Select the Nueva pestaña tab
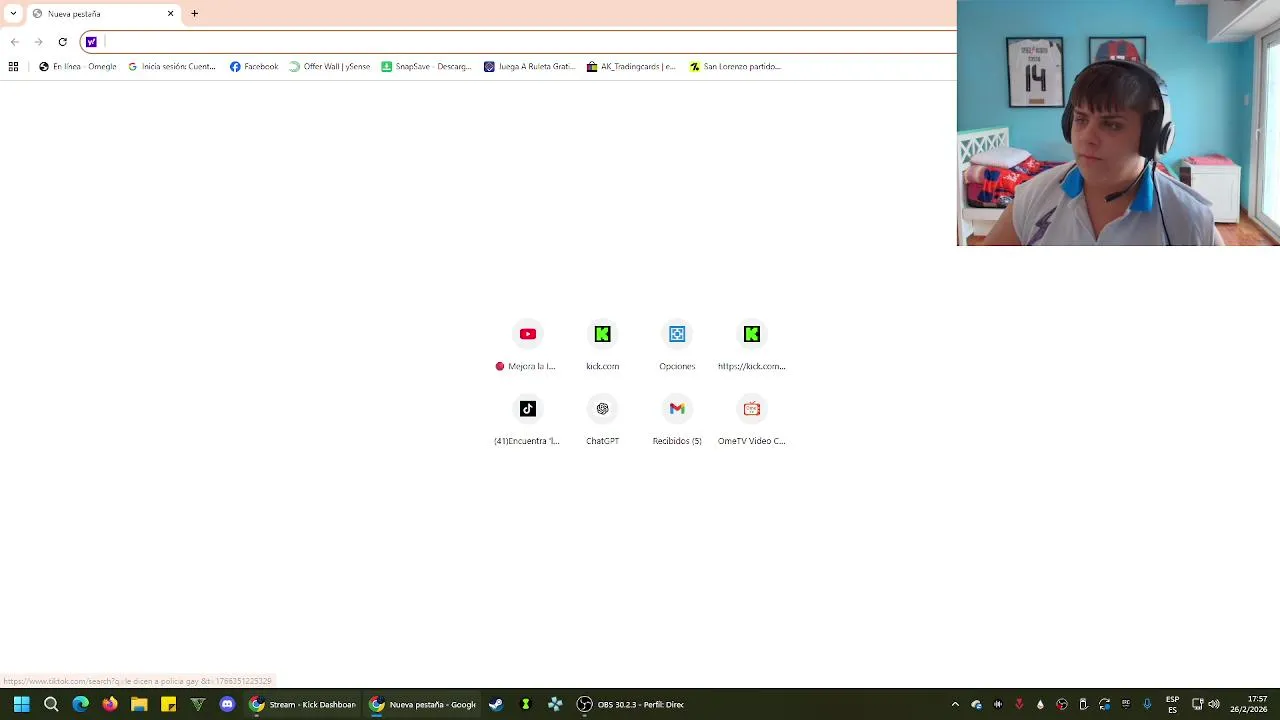 coord(103,14)
